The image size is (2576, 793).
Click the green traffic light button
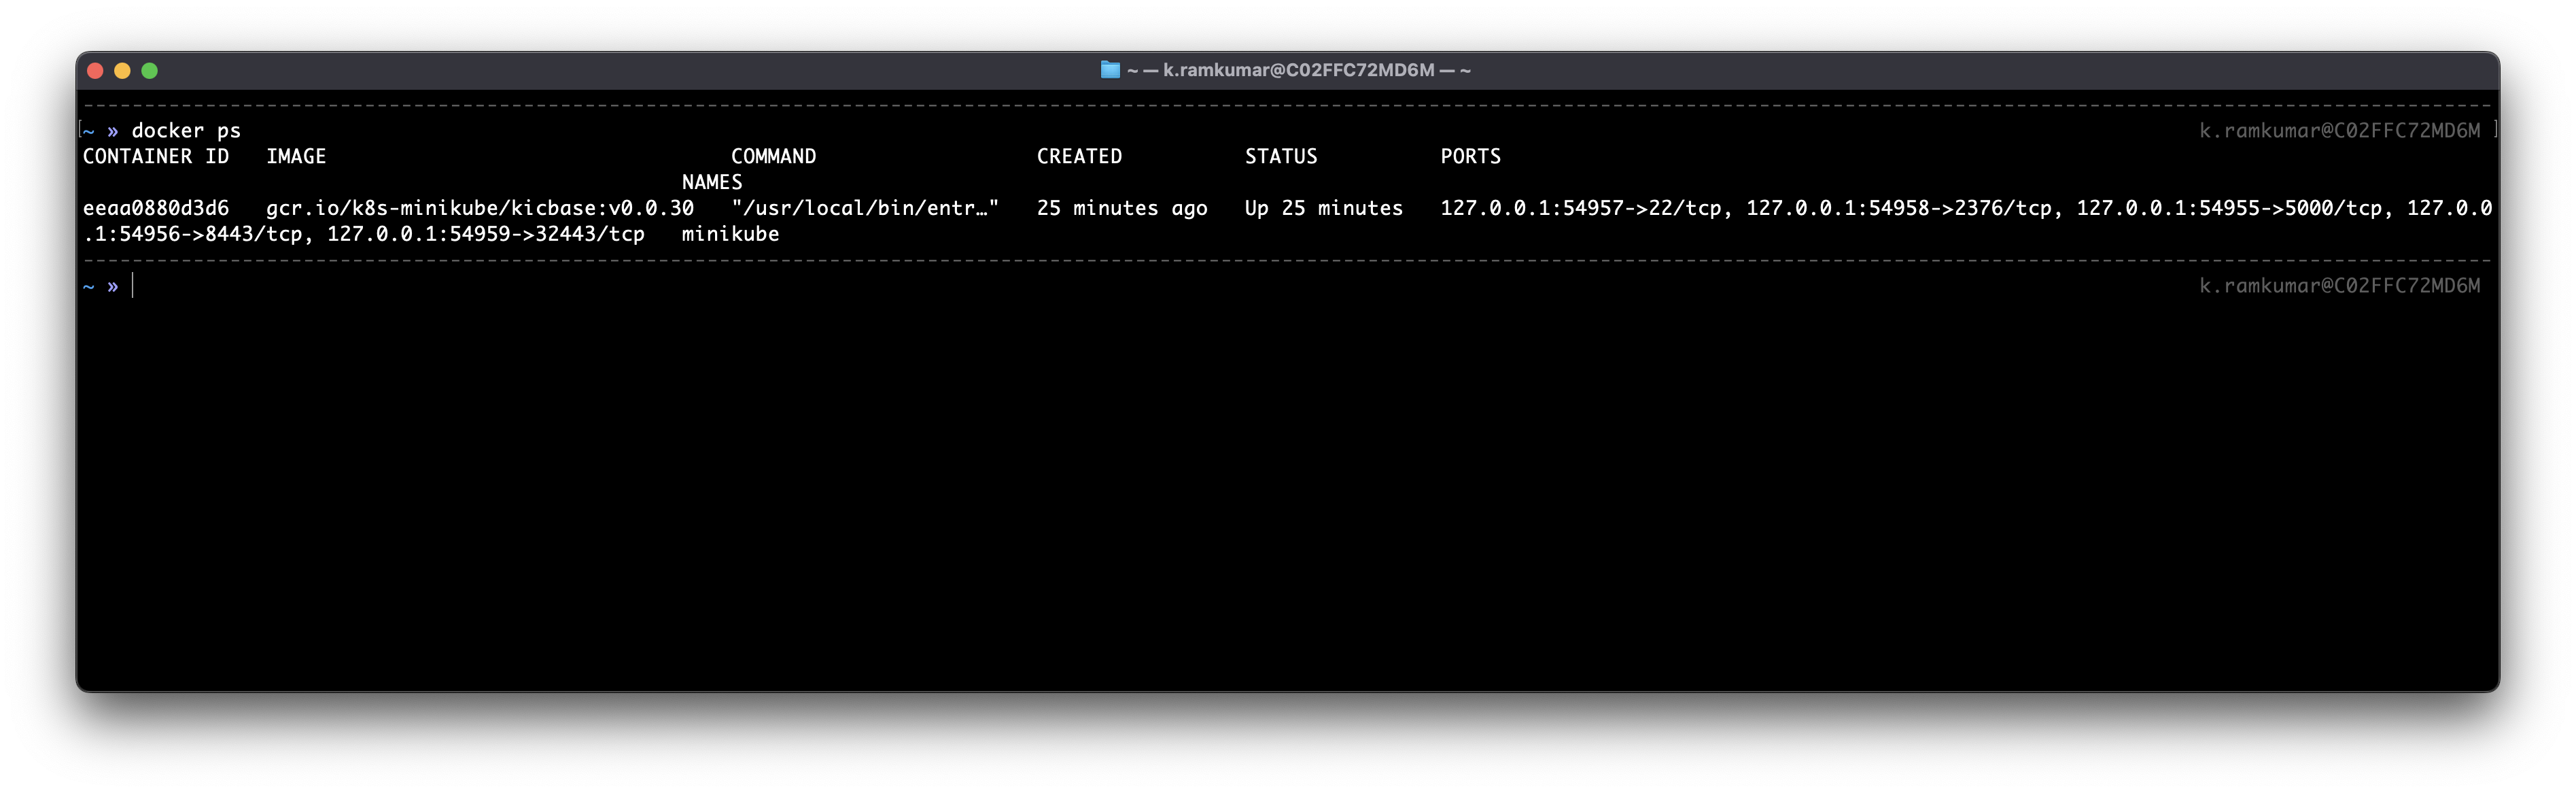[150, 70]
